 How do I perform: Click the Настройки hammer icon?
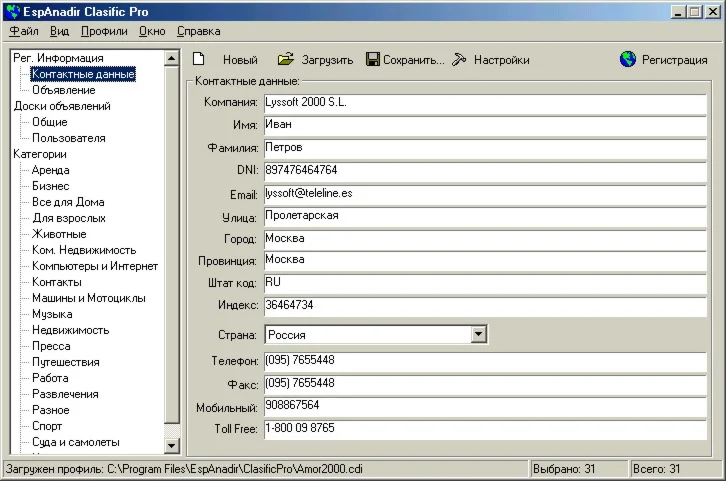(459, 59)
